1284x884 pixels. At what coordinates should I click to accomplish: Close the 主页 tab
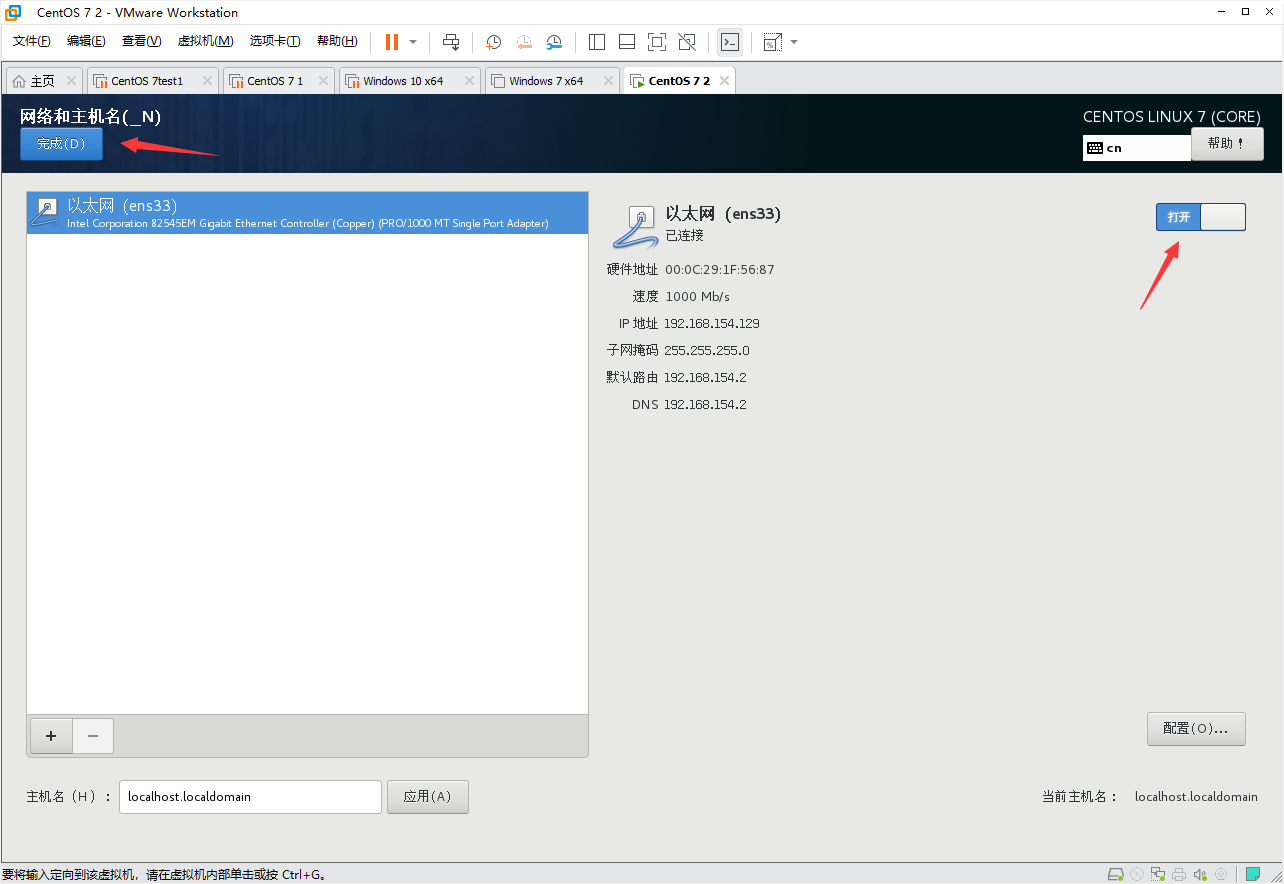point(71,81)
